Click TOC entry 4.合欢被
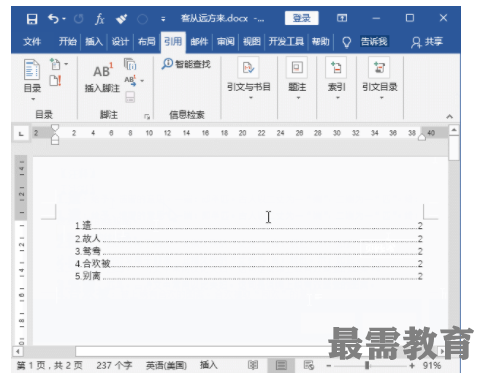480x383 pixels. coord(249,264)
